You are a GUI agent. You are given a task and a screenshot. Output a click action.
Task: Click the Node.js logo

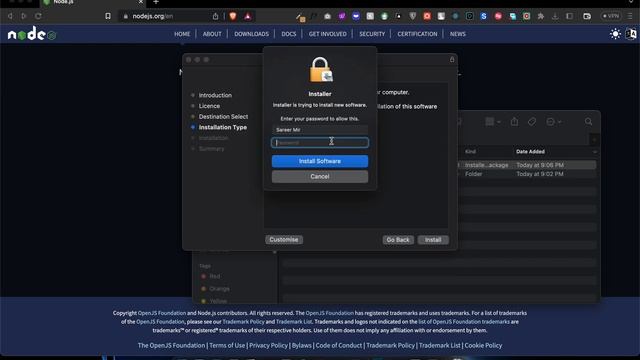[32, 34]
